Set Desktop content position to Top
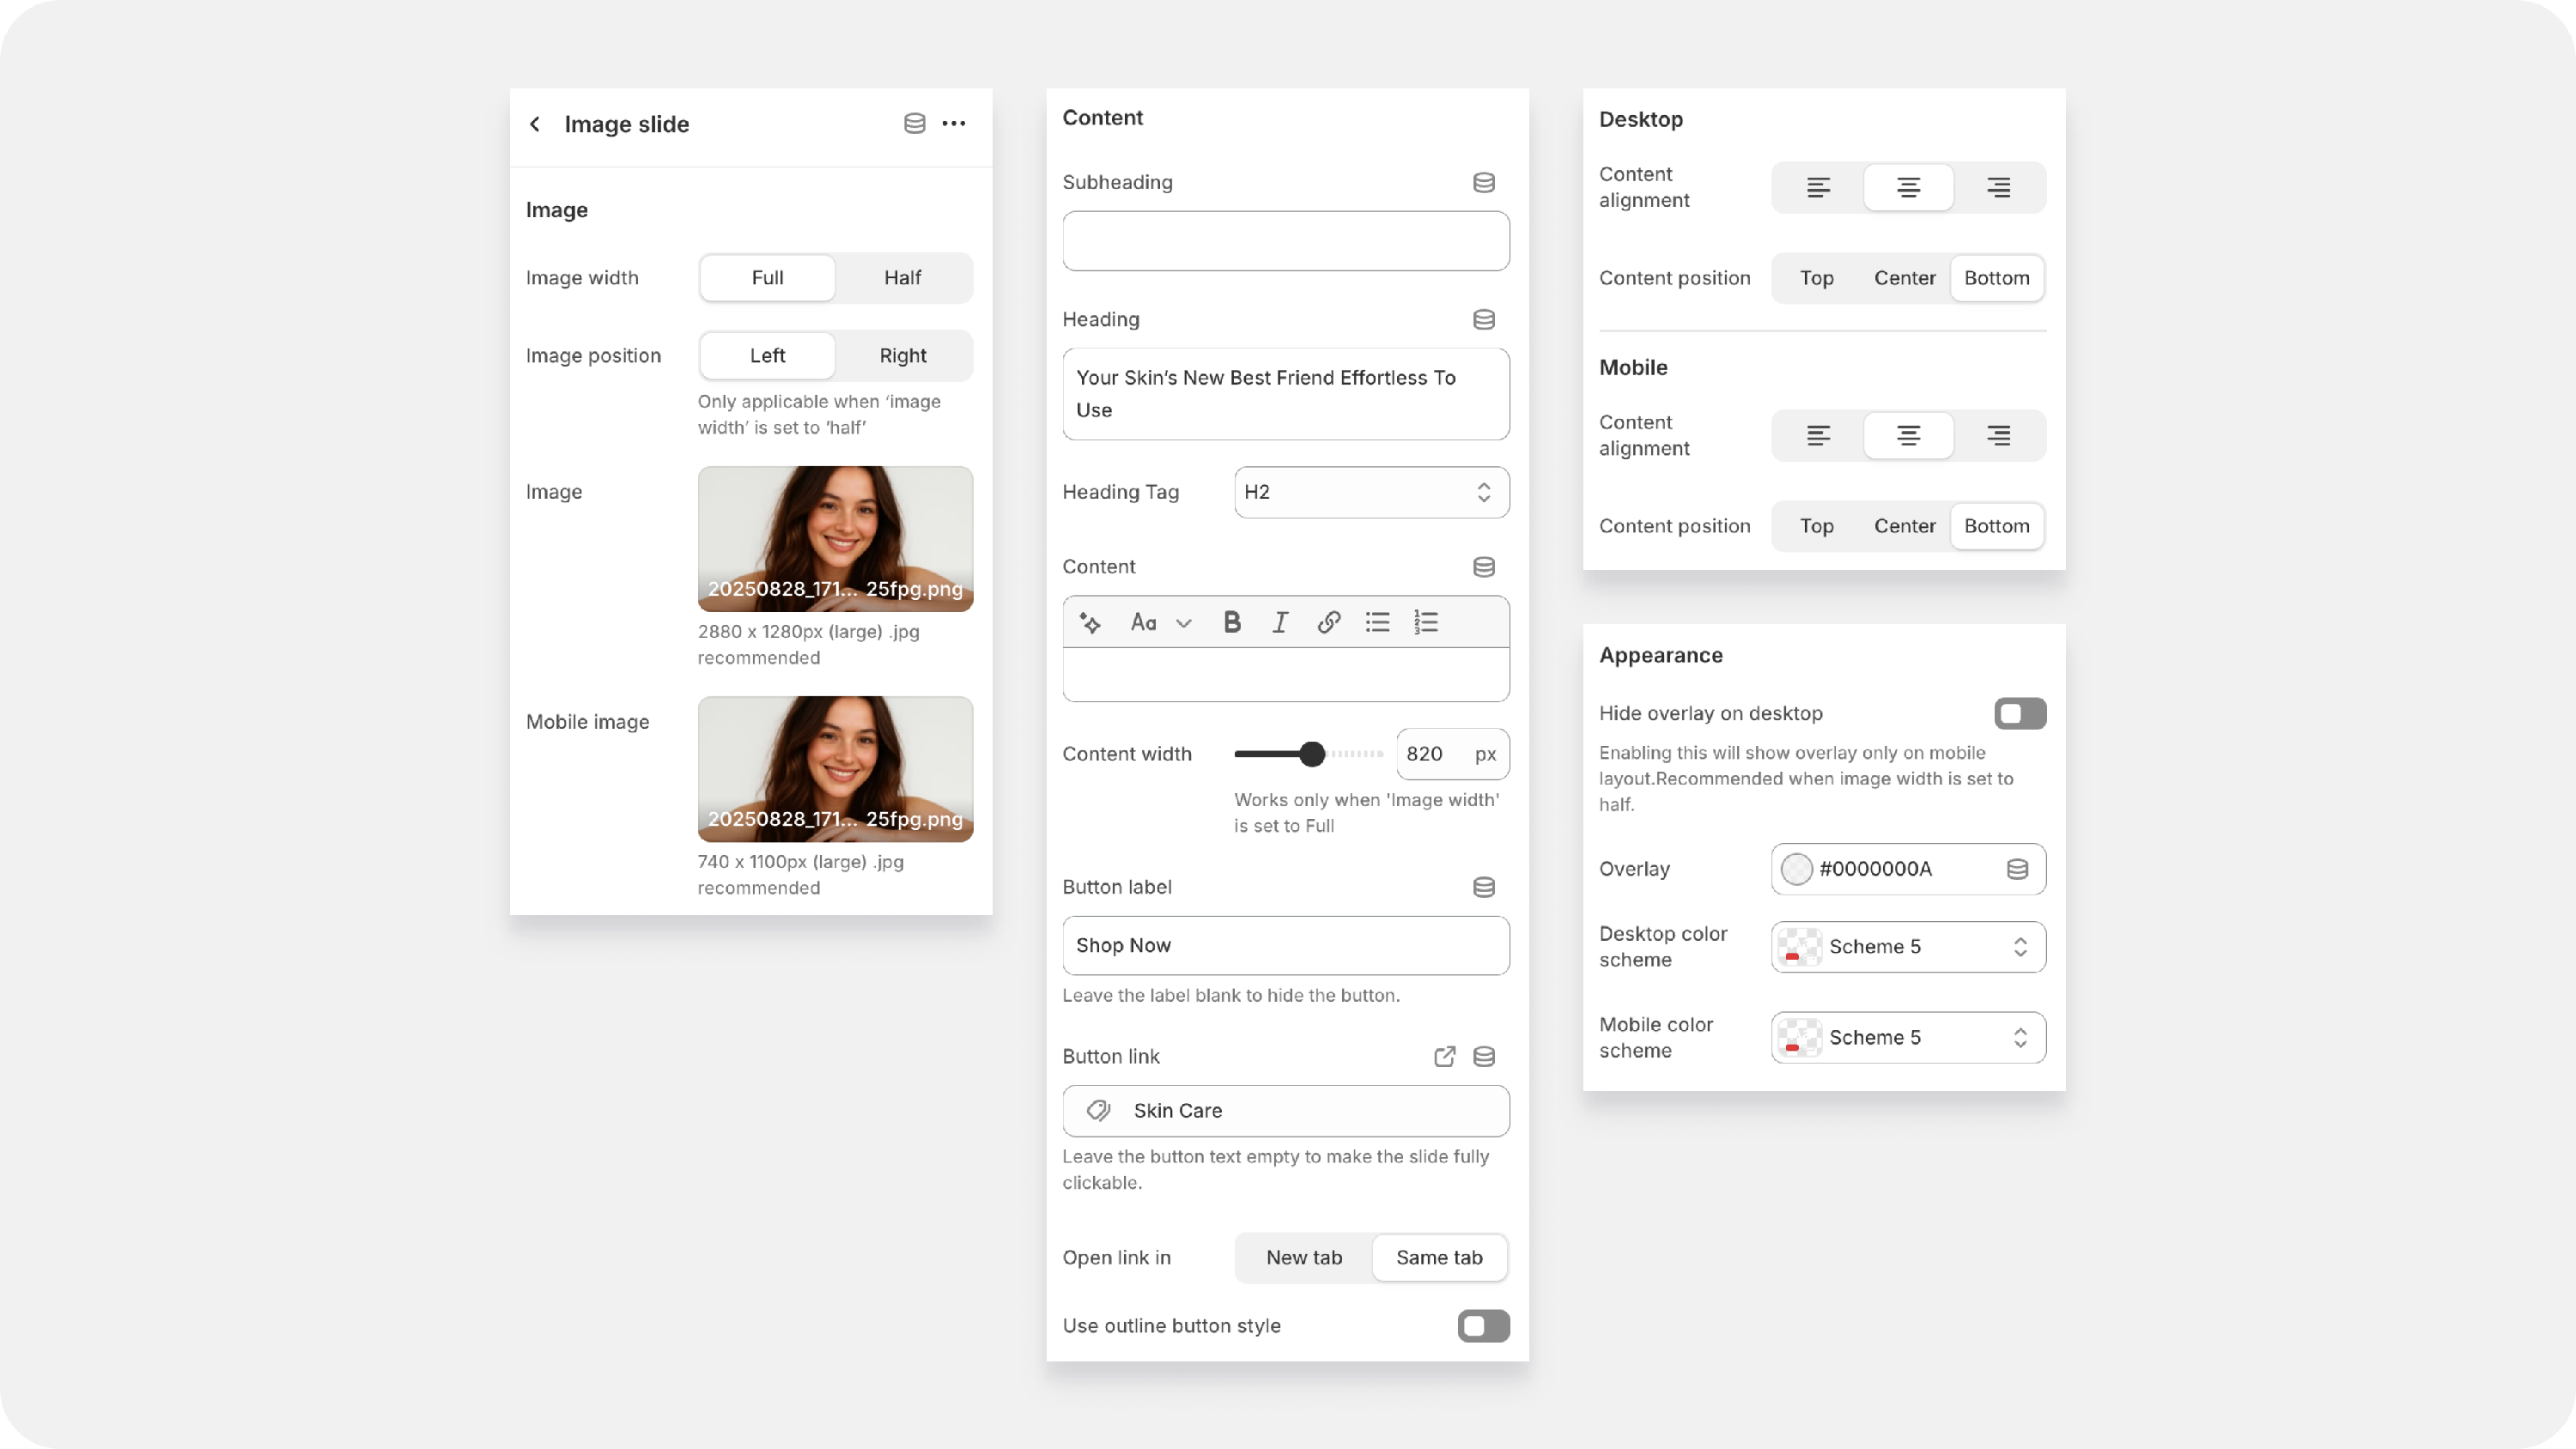Screen dimensions: 2576x1449 pyautogui.click(x=1816, y=278)
